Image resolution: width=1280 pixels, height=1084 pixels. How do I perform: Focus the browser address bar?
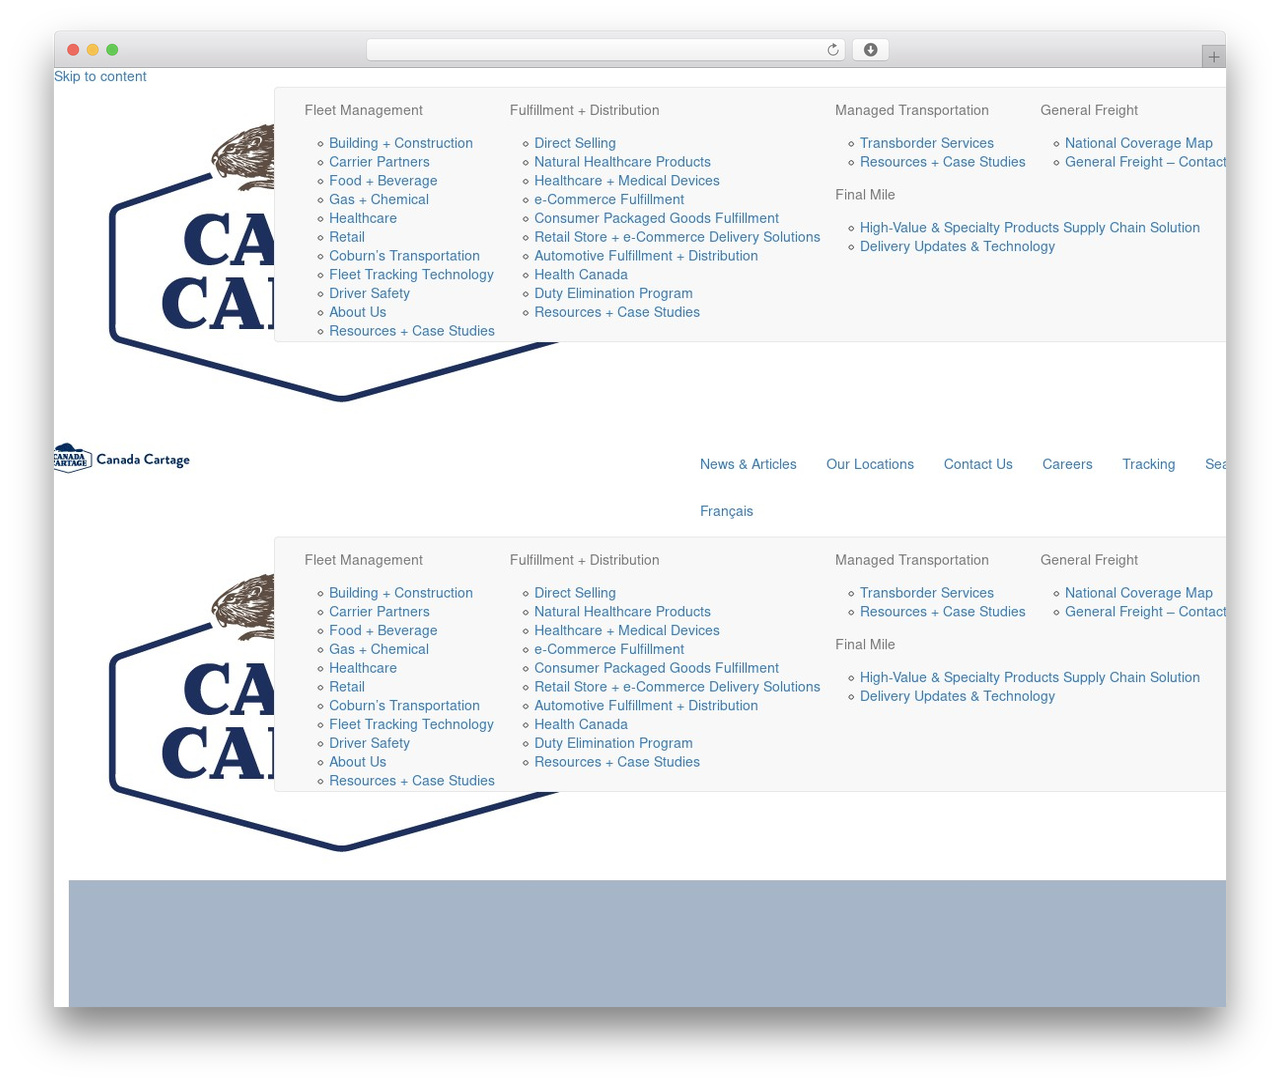pos(605,50)
